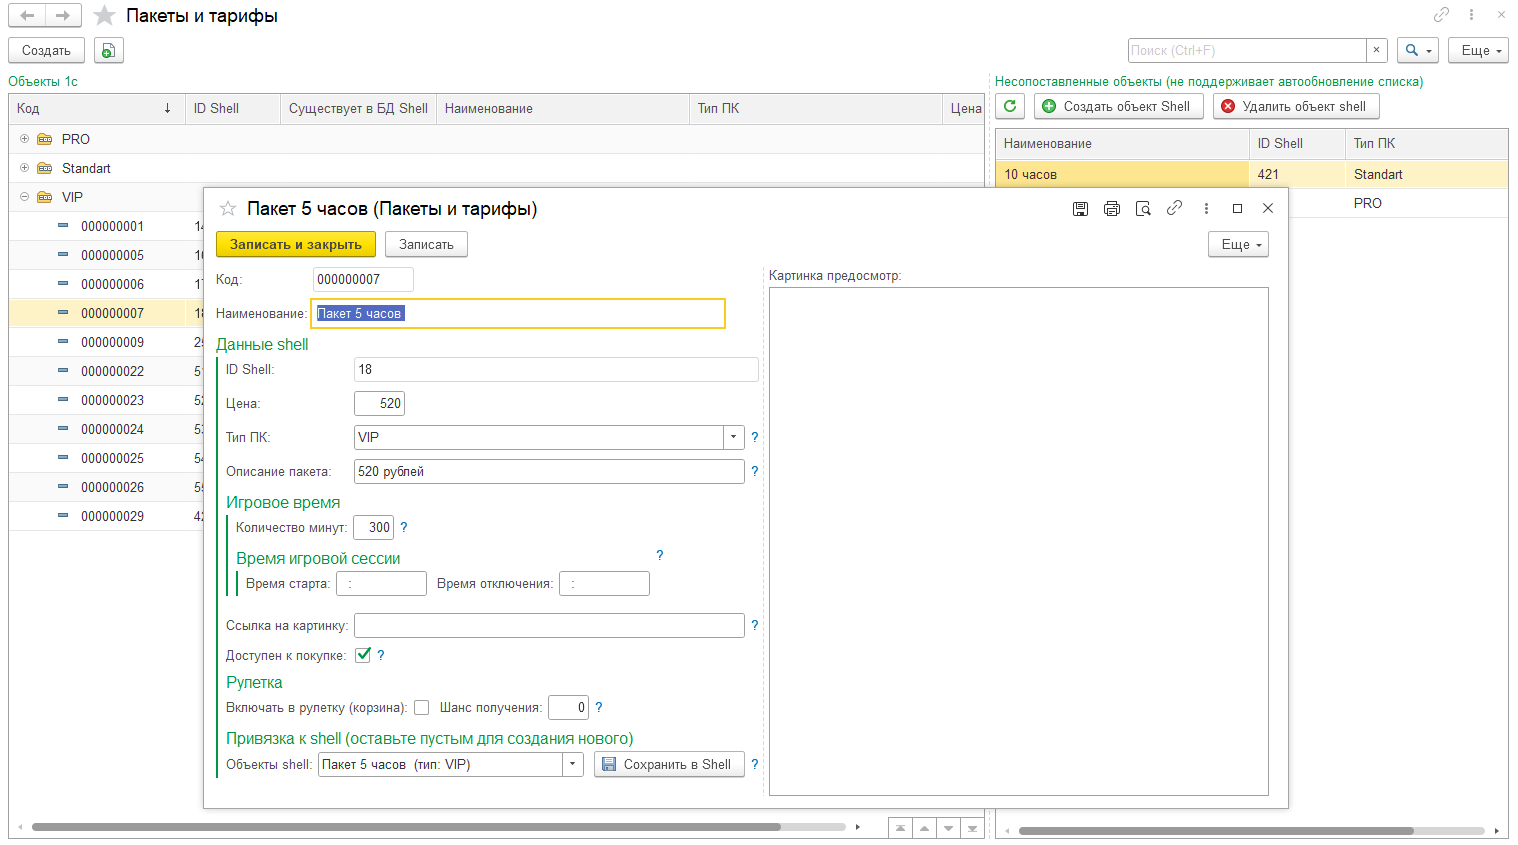Click the Наименование field
The height and width of the screenshot is (845, 1518).
click(x=518, y=313)
